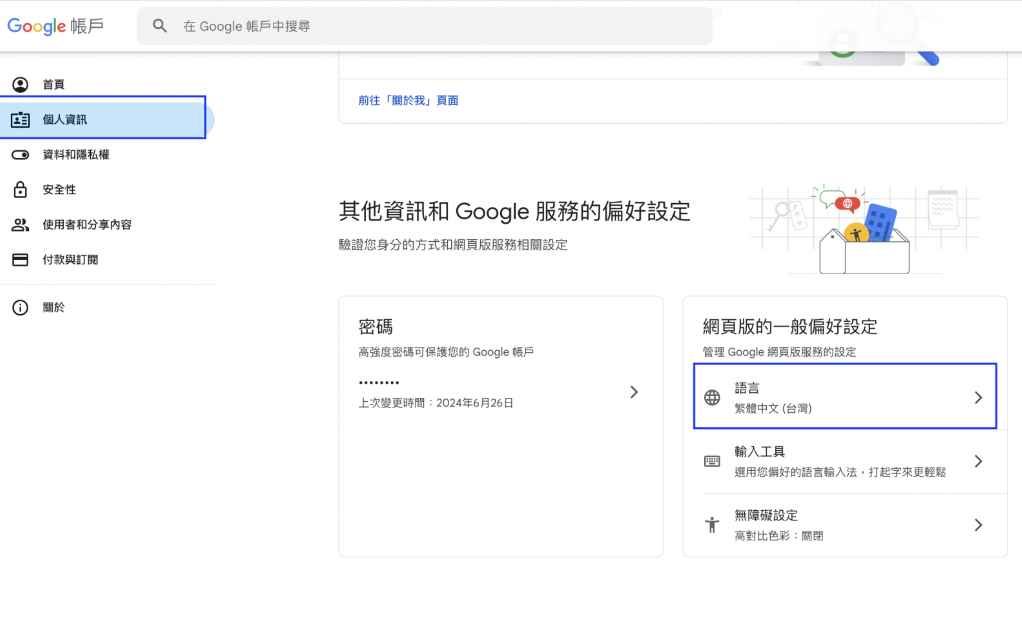Select the 資料和隱私權 sidebar icon

tap(22, 154)
